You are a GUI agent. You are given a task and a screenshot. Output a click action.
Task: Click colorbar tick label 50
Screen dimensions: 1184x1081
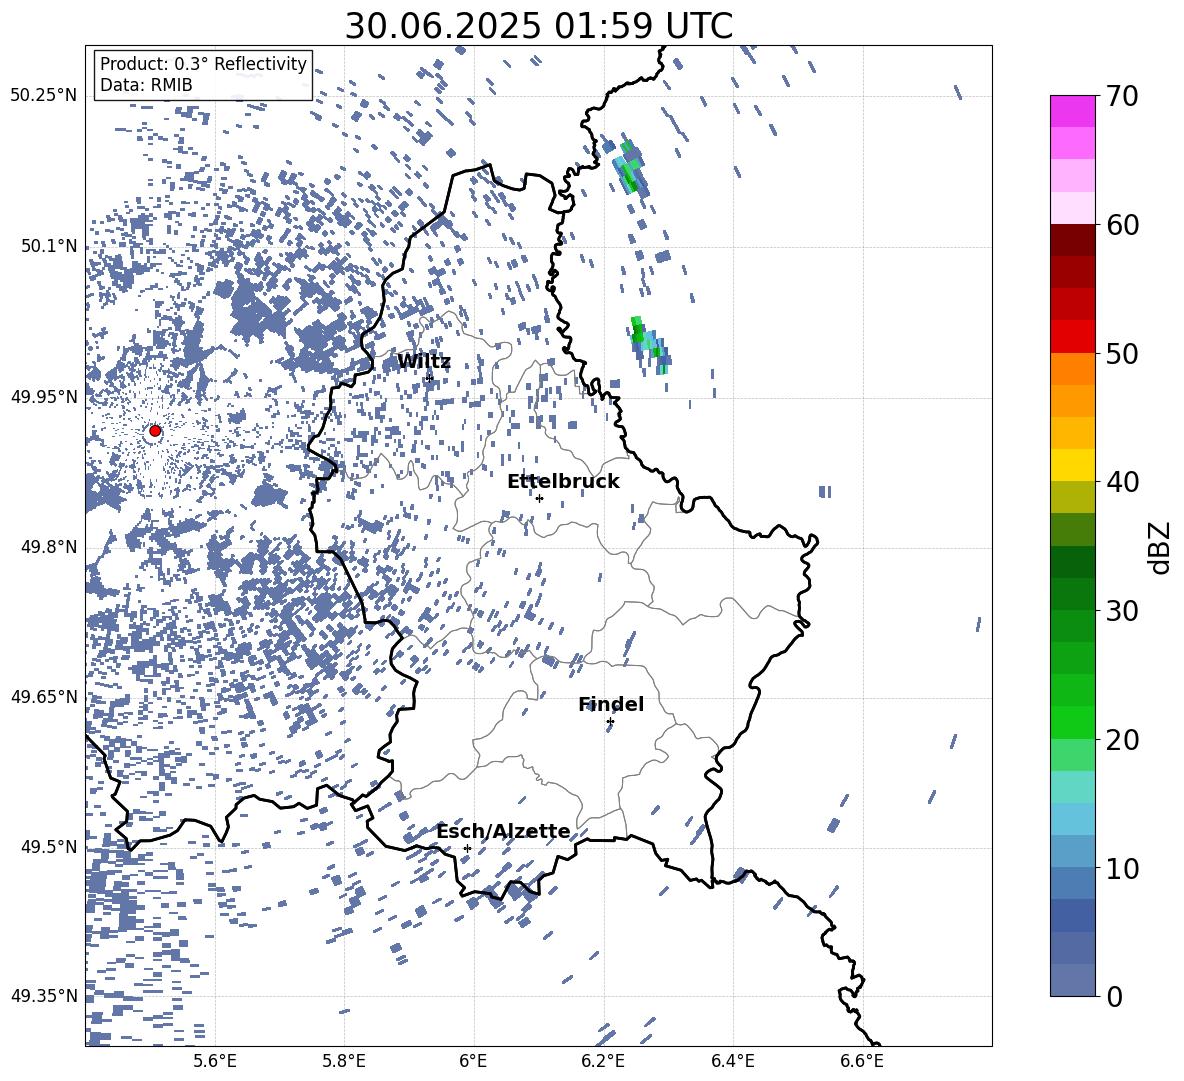tap(1122, 354)
